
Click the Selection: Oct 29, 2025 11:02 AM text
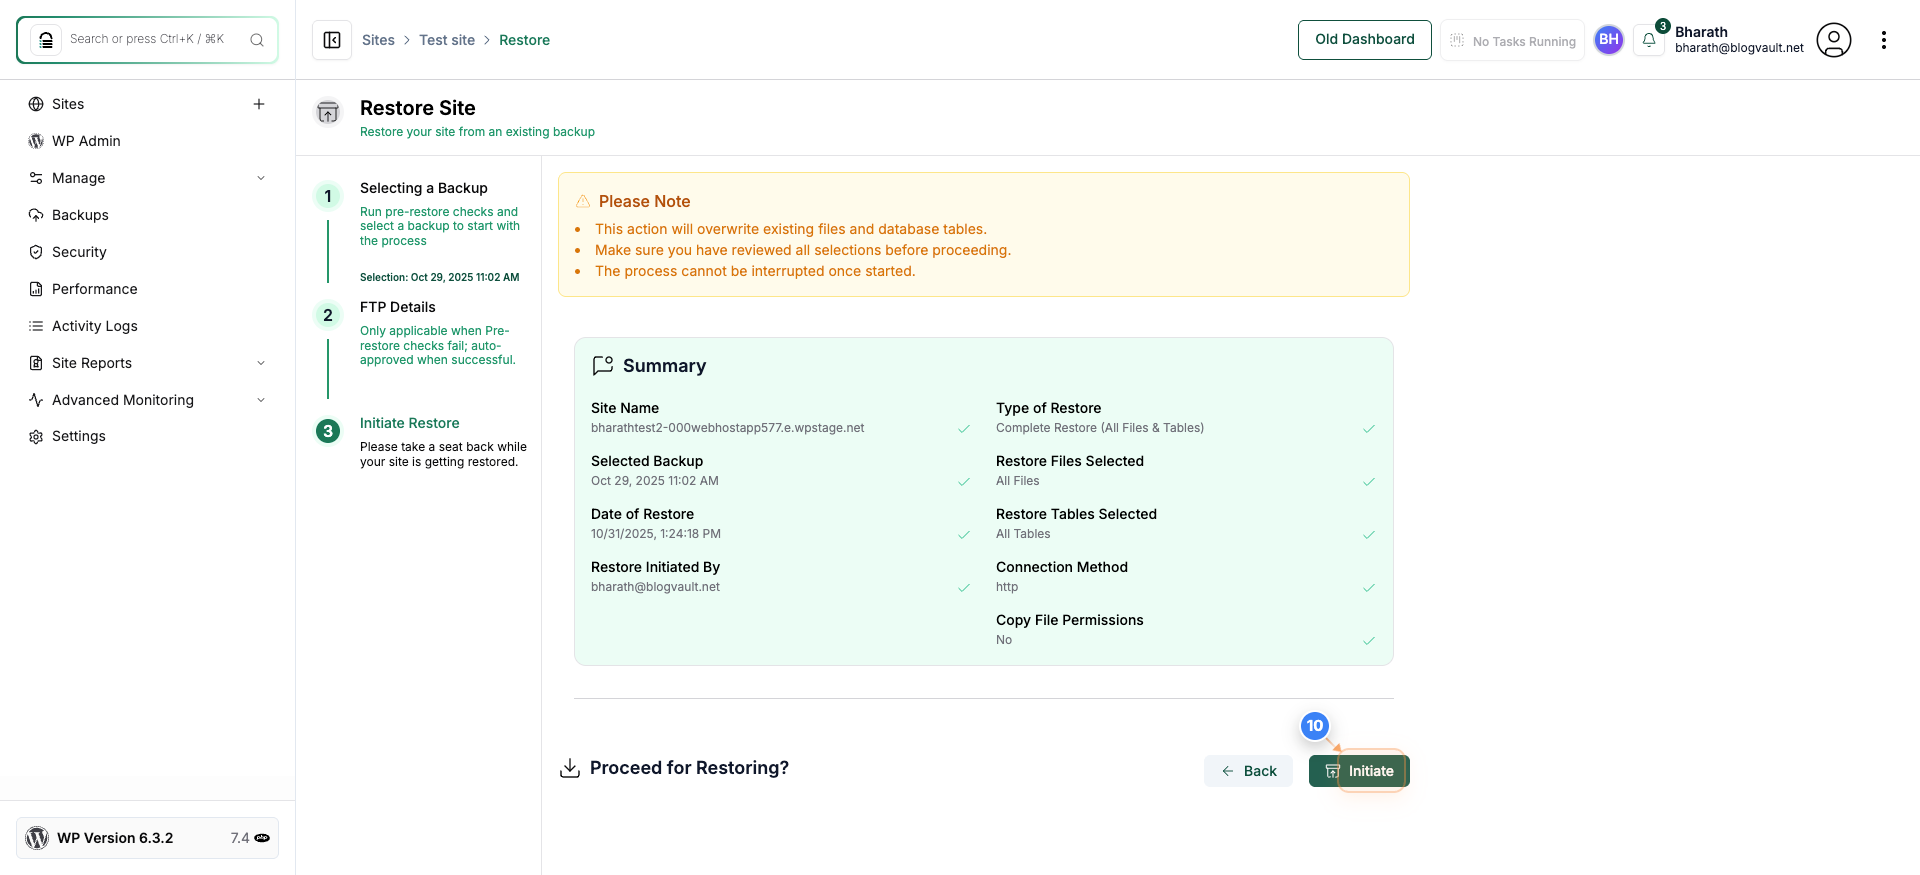coord(440,277)
